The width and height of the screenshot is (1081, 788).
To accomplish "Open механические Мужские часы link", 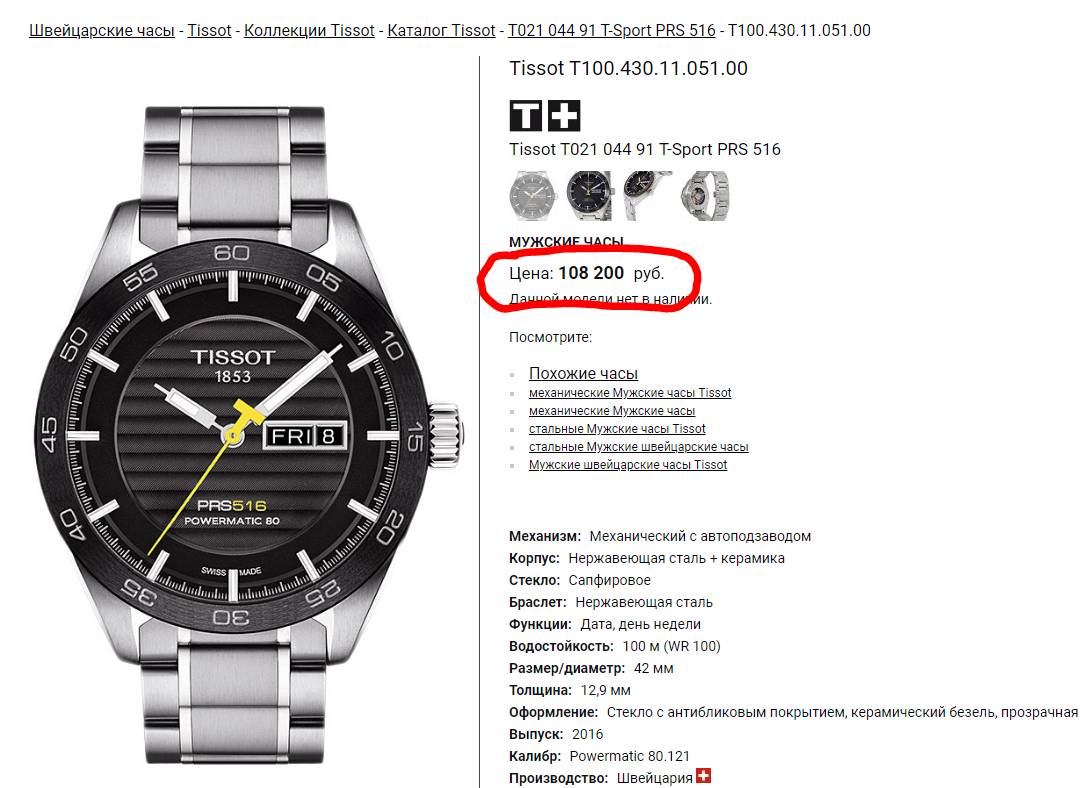I will pos(612,410).
